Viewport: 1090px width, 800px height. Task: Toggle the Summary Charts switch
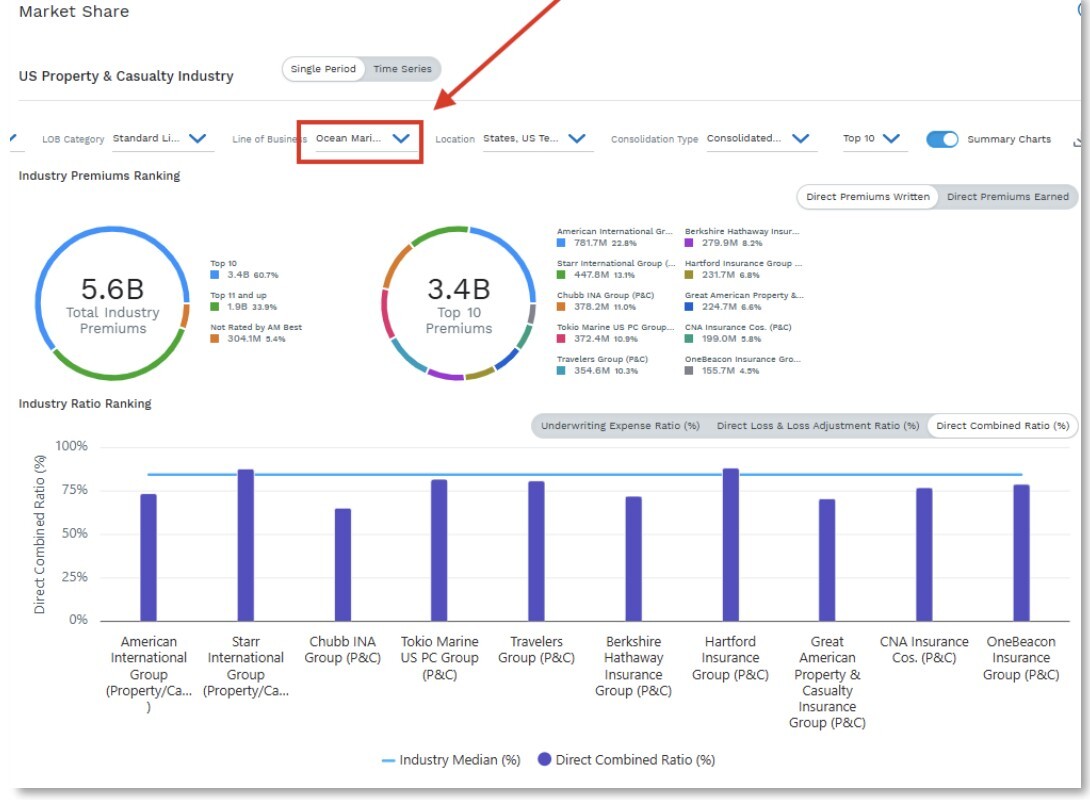[x=942, y=139]
